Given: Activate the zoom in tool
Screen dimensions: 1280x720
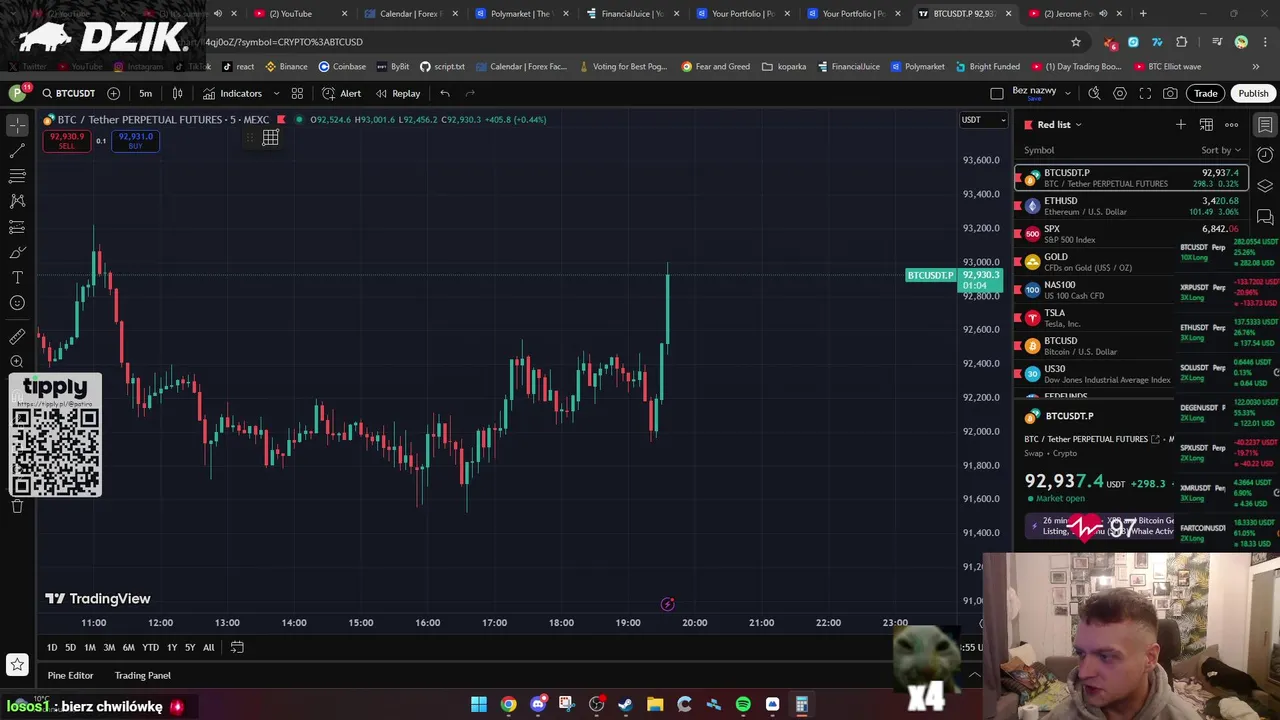Looking at the screenshot, I should coord(17,362).
